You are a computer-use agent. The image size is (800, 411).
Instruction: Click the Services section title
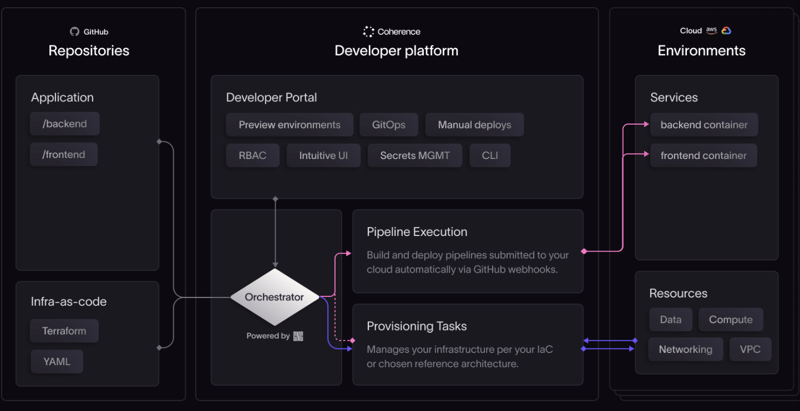tap(674, 97)
